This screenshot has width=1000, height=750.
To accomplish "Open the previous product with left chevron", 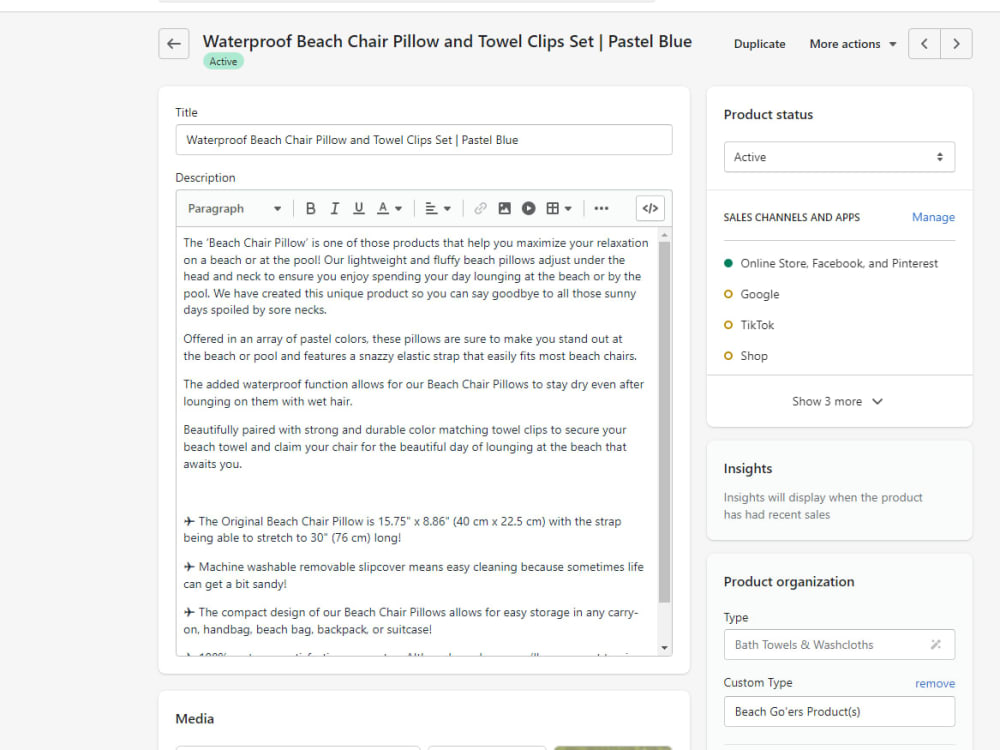I will point(924,44).
